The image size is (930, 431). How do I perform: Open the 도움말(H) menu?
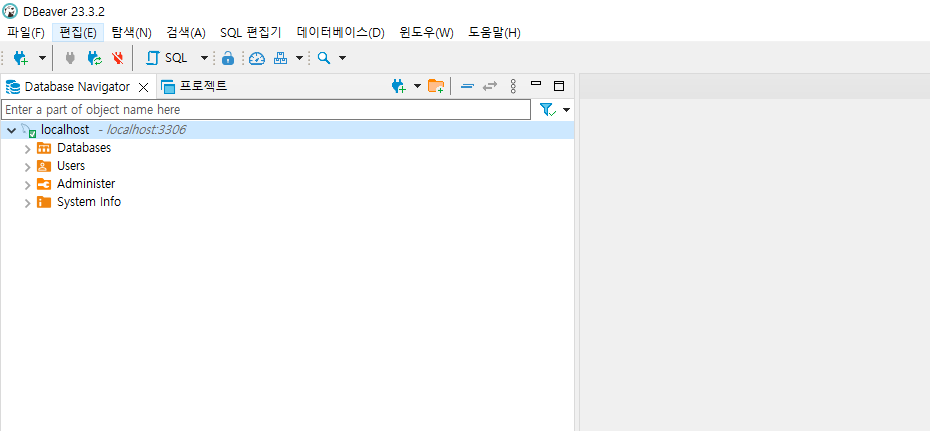495,33
